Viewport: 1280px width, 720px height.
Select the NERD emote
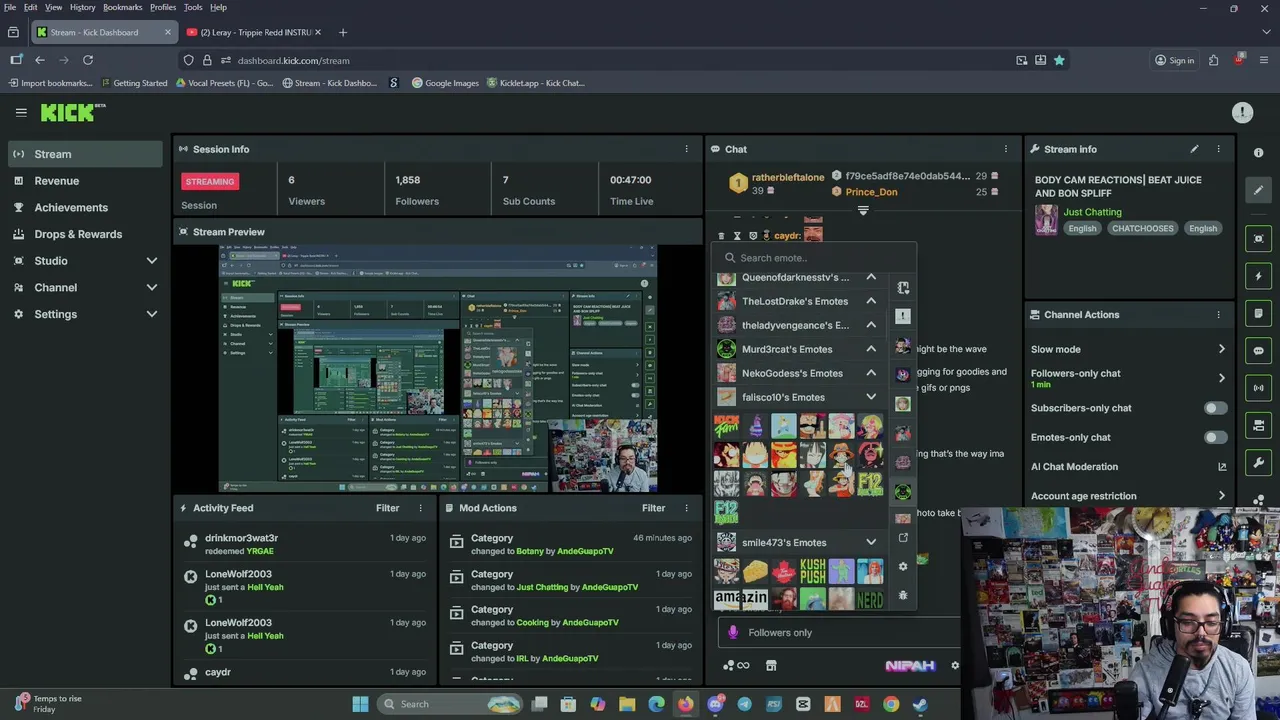tap(870, 599)
